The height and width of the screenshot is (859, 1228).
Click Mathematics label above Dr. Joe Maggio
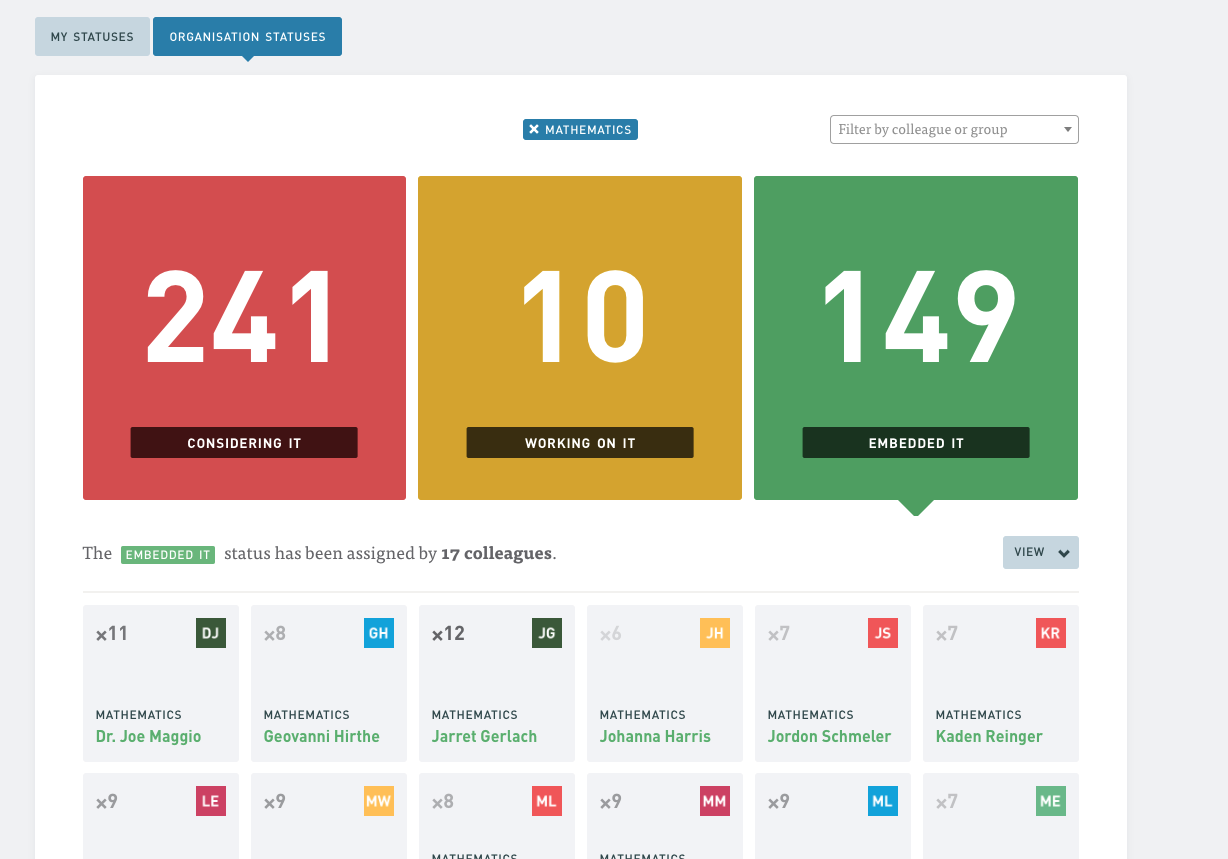coord(139,715)
